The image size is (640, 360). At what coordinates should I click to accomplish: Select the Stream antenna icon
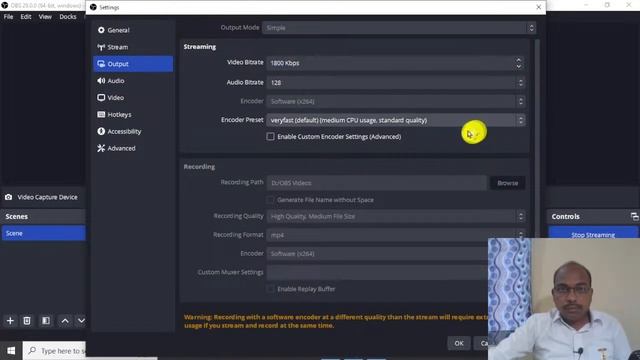(x=101, y=47)
